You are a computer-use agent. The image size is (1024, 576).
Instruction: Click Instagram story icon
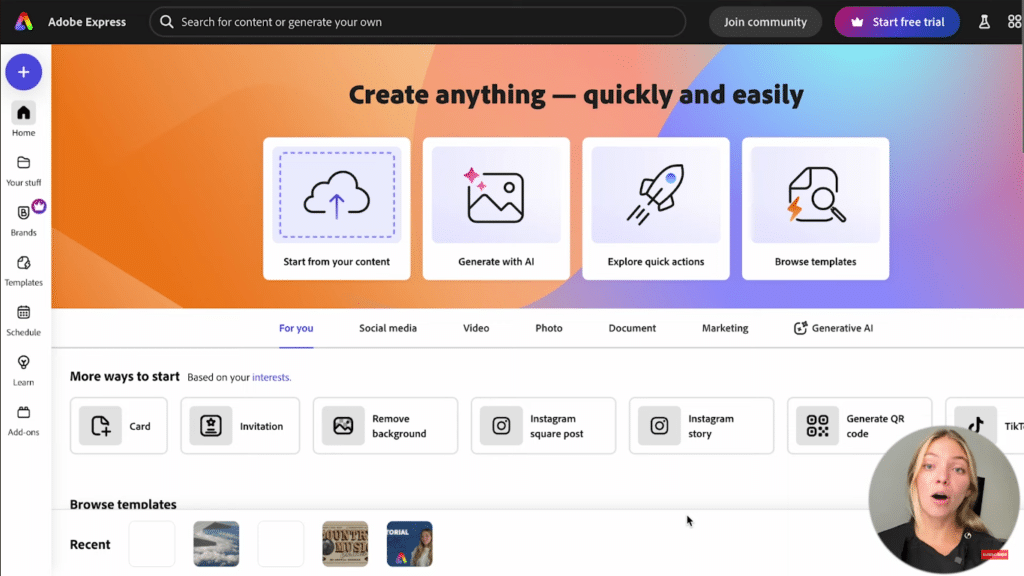[659, 426]
